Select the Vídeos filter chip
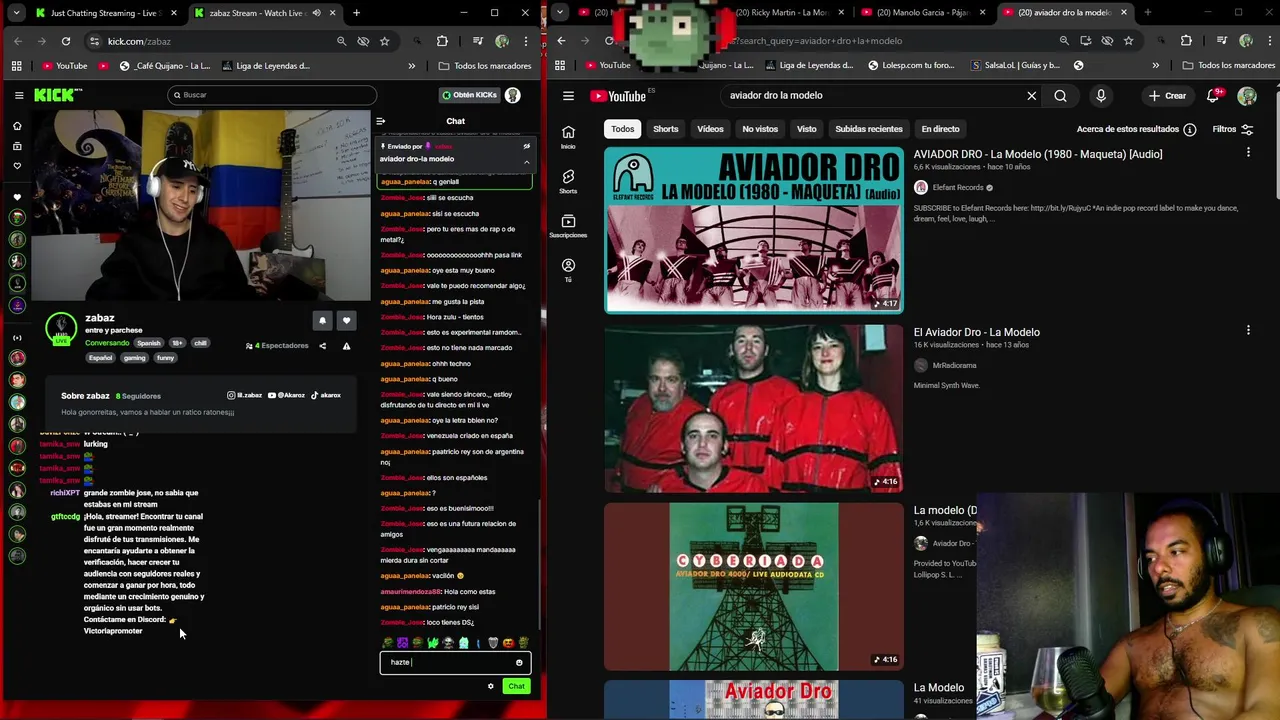This screenshot has height=720, width=1280. pos(710,129)
